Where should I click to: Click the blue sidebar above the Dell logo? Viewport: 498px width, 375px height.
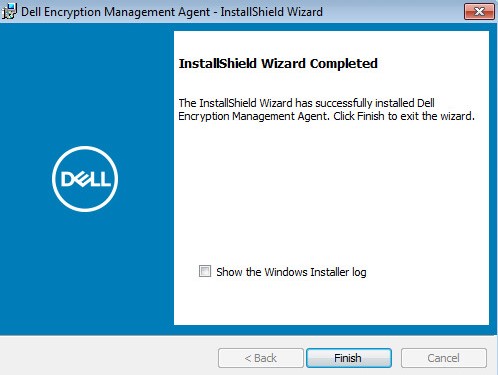coord(87,83)
